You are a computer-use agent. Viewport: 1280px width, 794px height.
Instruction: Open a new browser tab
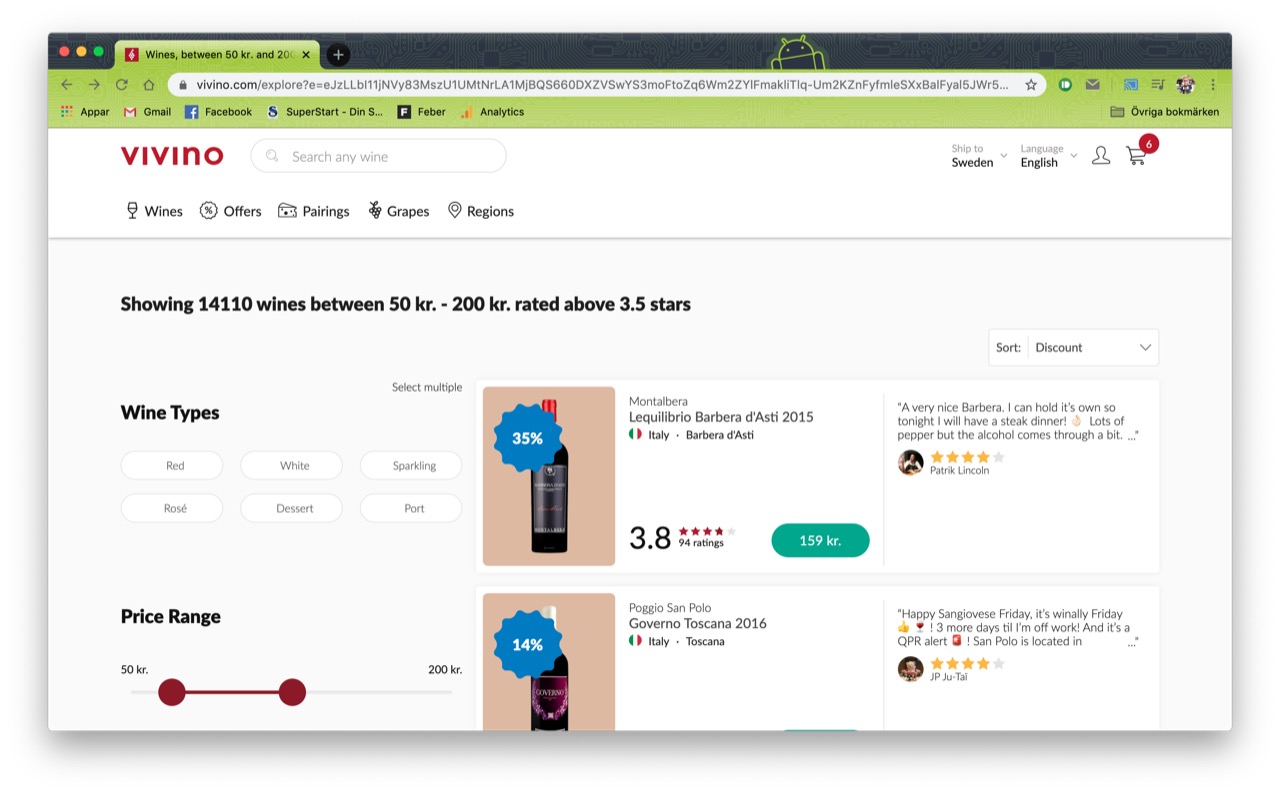pyautogui.click(x=338, y=55)
